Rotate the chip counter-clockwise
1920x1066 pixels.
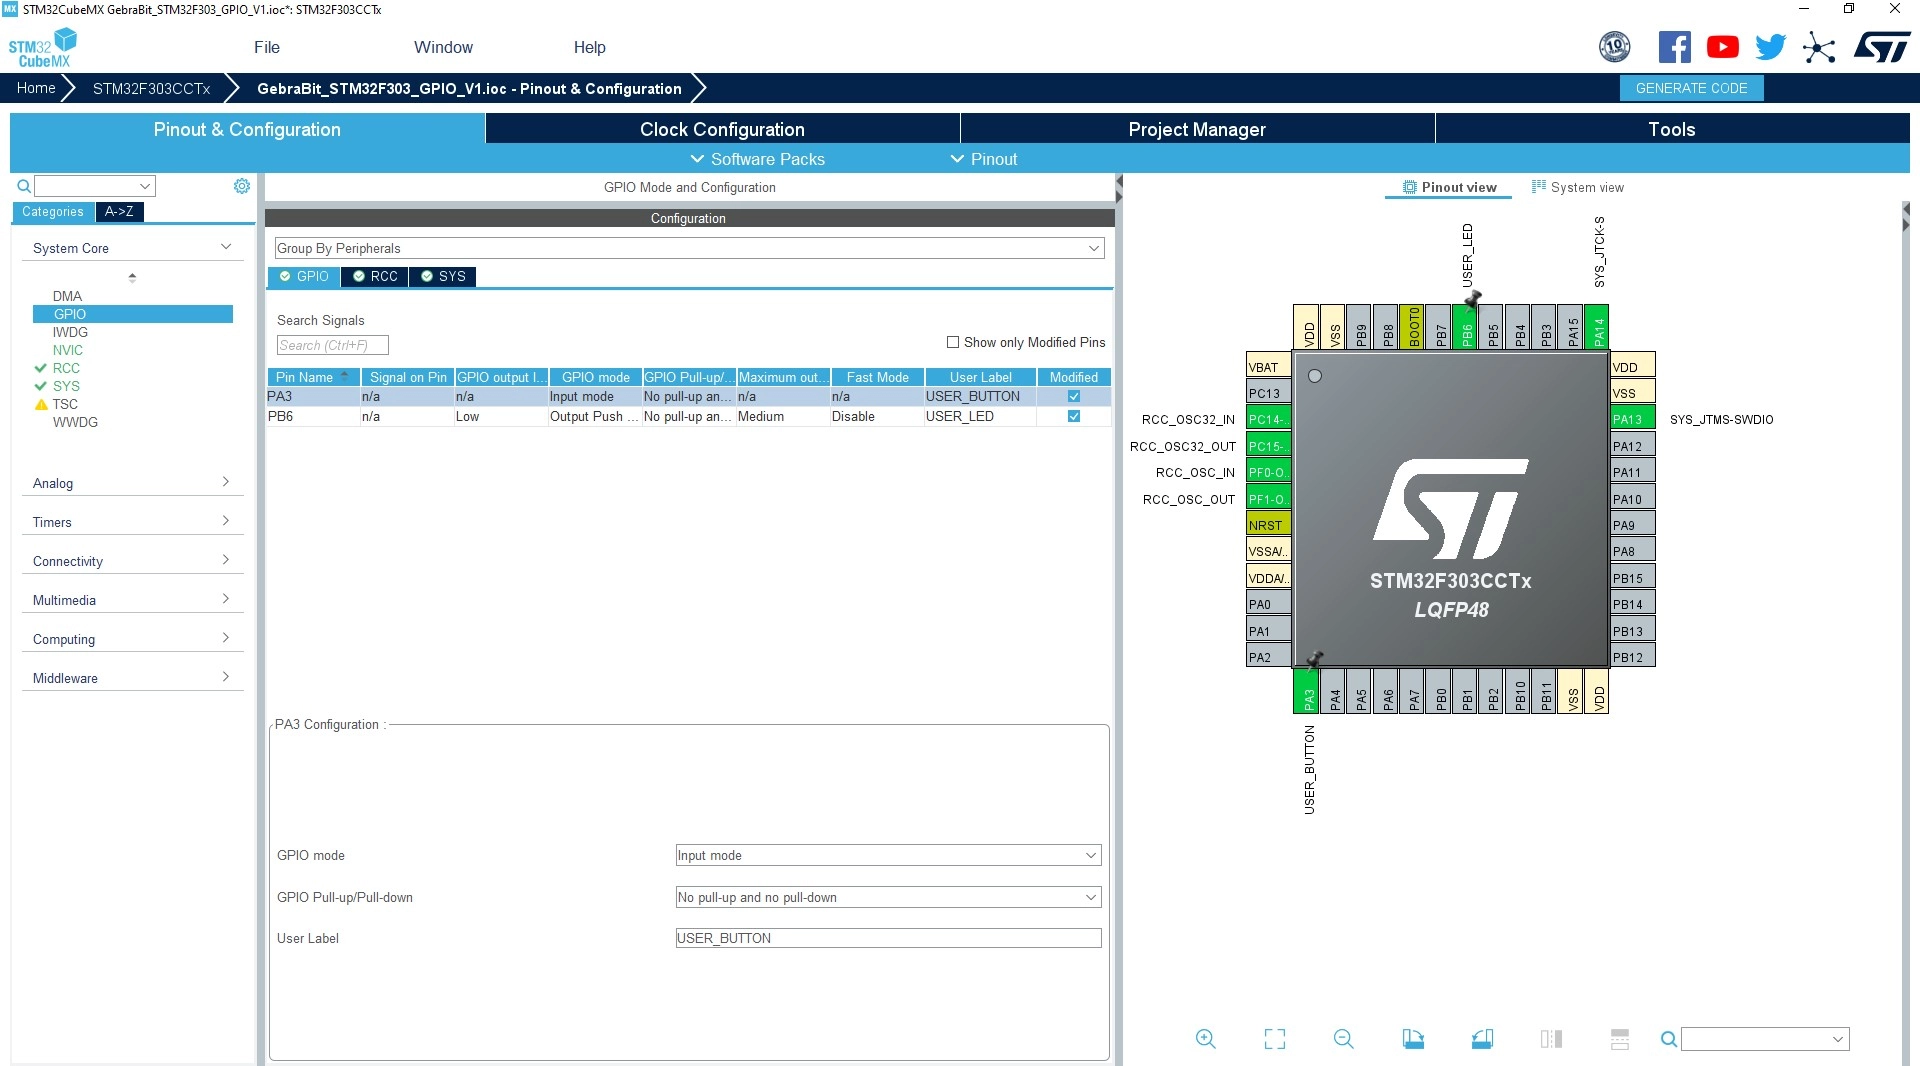click(x=1482, y=1039)
